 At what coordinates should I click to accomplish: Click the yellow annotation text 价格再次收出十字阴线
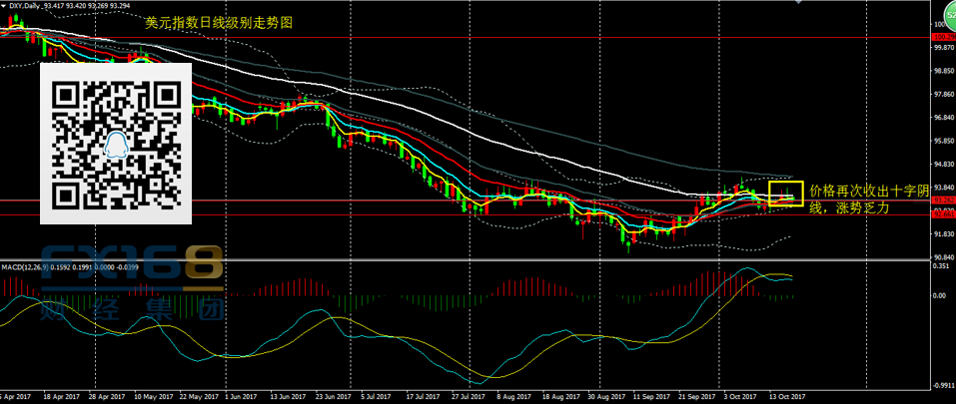pos(868,197)
